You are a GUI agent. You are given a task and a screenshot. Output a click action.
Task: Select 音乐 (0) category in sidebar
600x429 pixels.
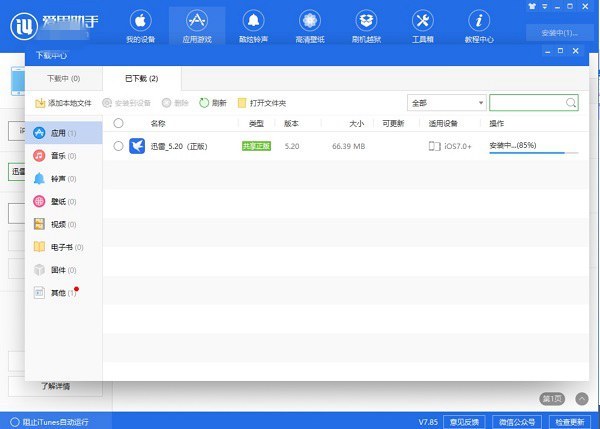tap(64, 156)
